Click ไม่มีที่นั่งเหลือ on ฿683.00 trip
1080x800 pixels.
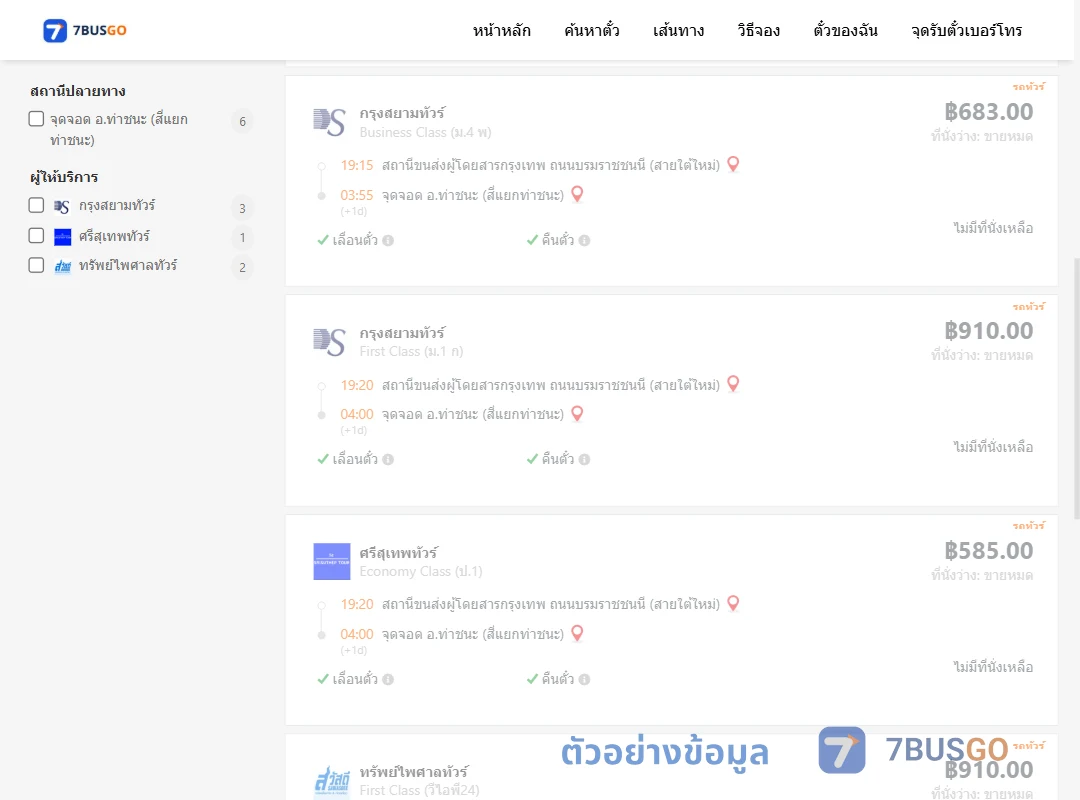(x=993, y=228)
